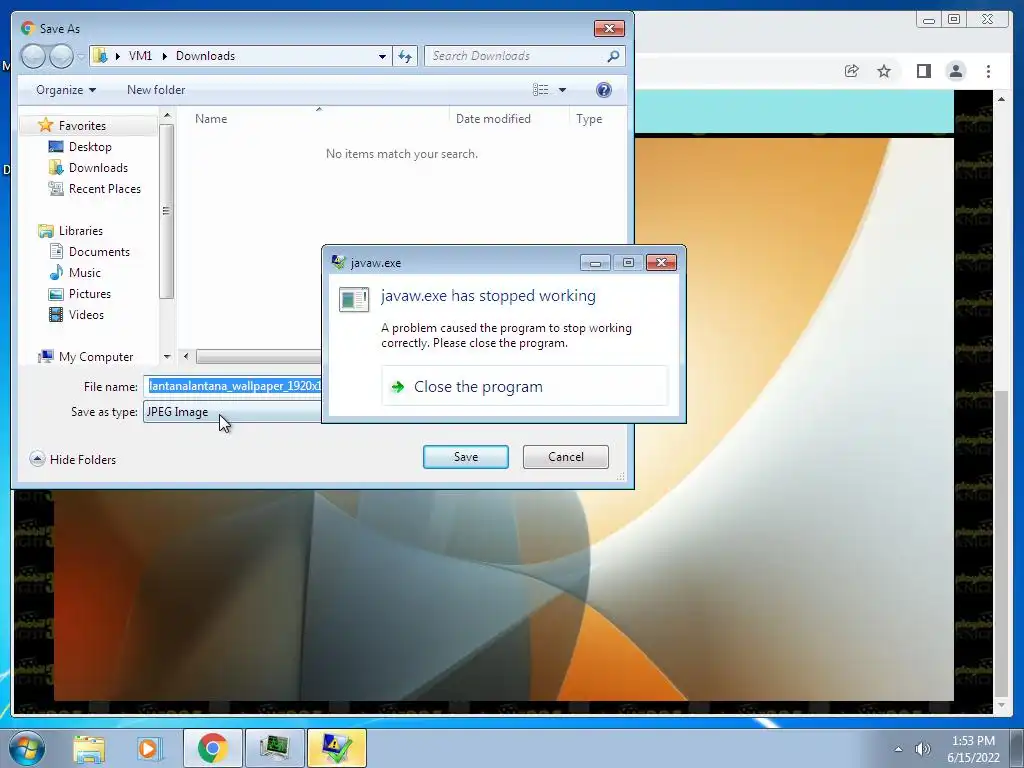
Task: Open the green monitor taskbar app
Action: 274,748
